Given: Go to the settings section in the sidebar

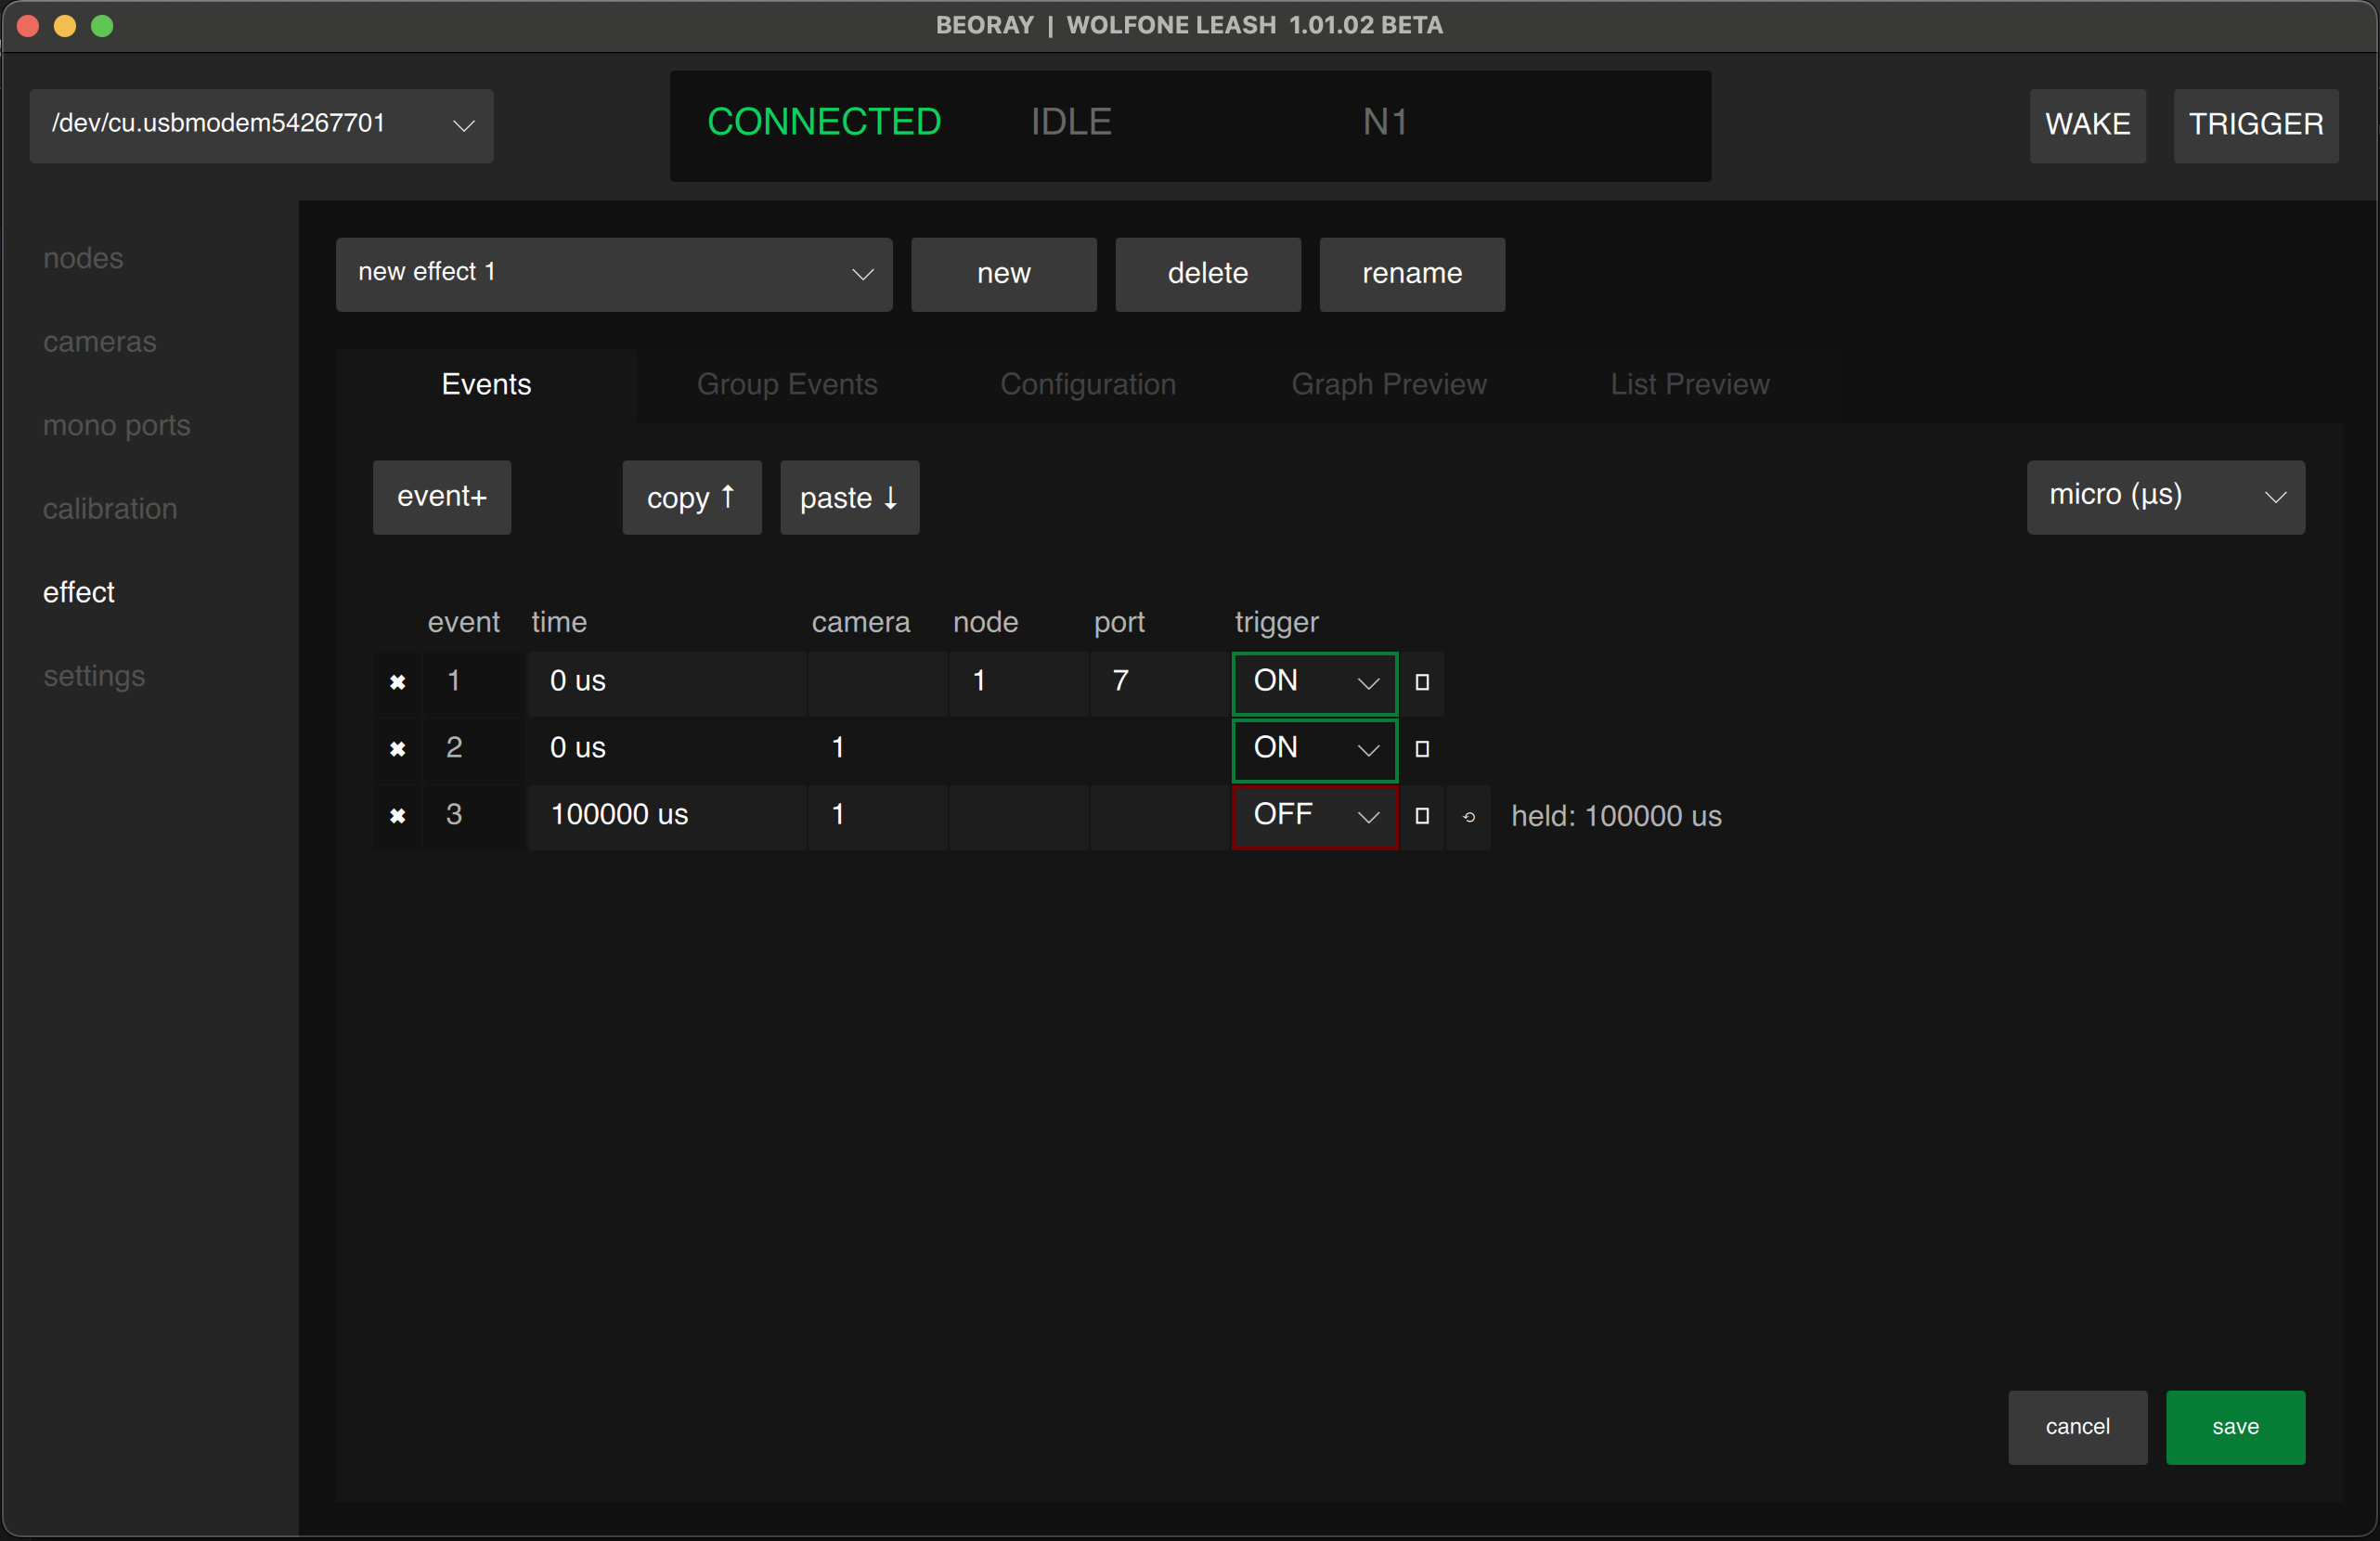Looking at the screenshot, I should tap(94, 676).
